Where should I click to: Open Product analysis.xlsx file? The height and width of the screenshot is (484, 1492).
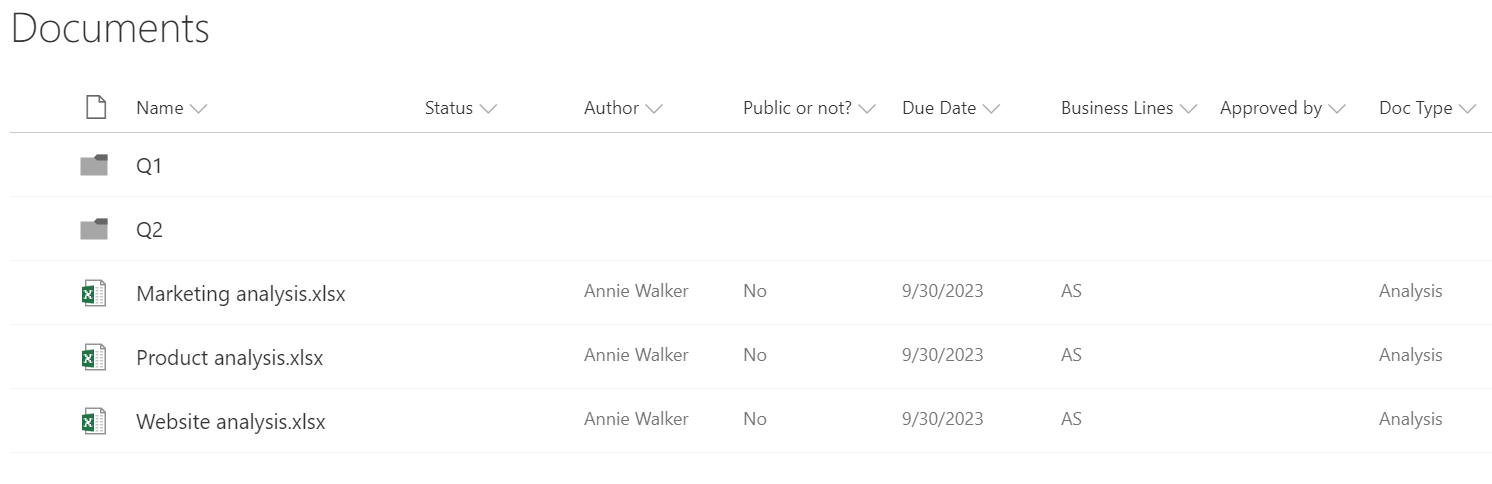pos(230,358)
